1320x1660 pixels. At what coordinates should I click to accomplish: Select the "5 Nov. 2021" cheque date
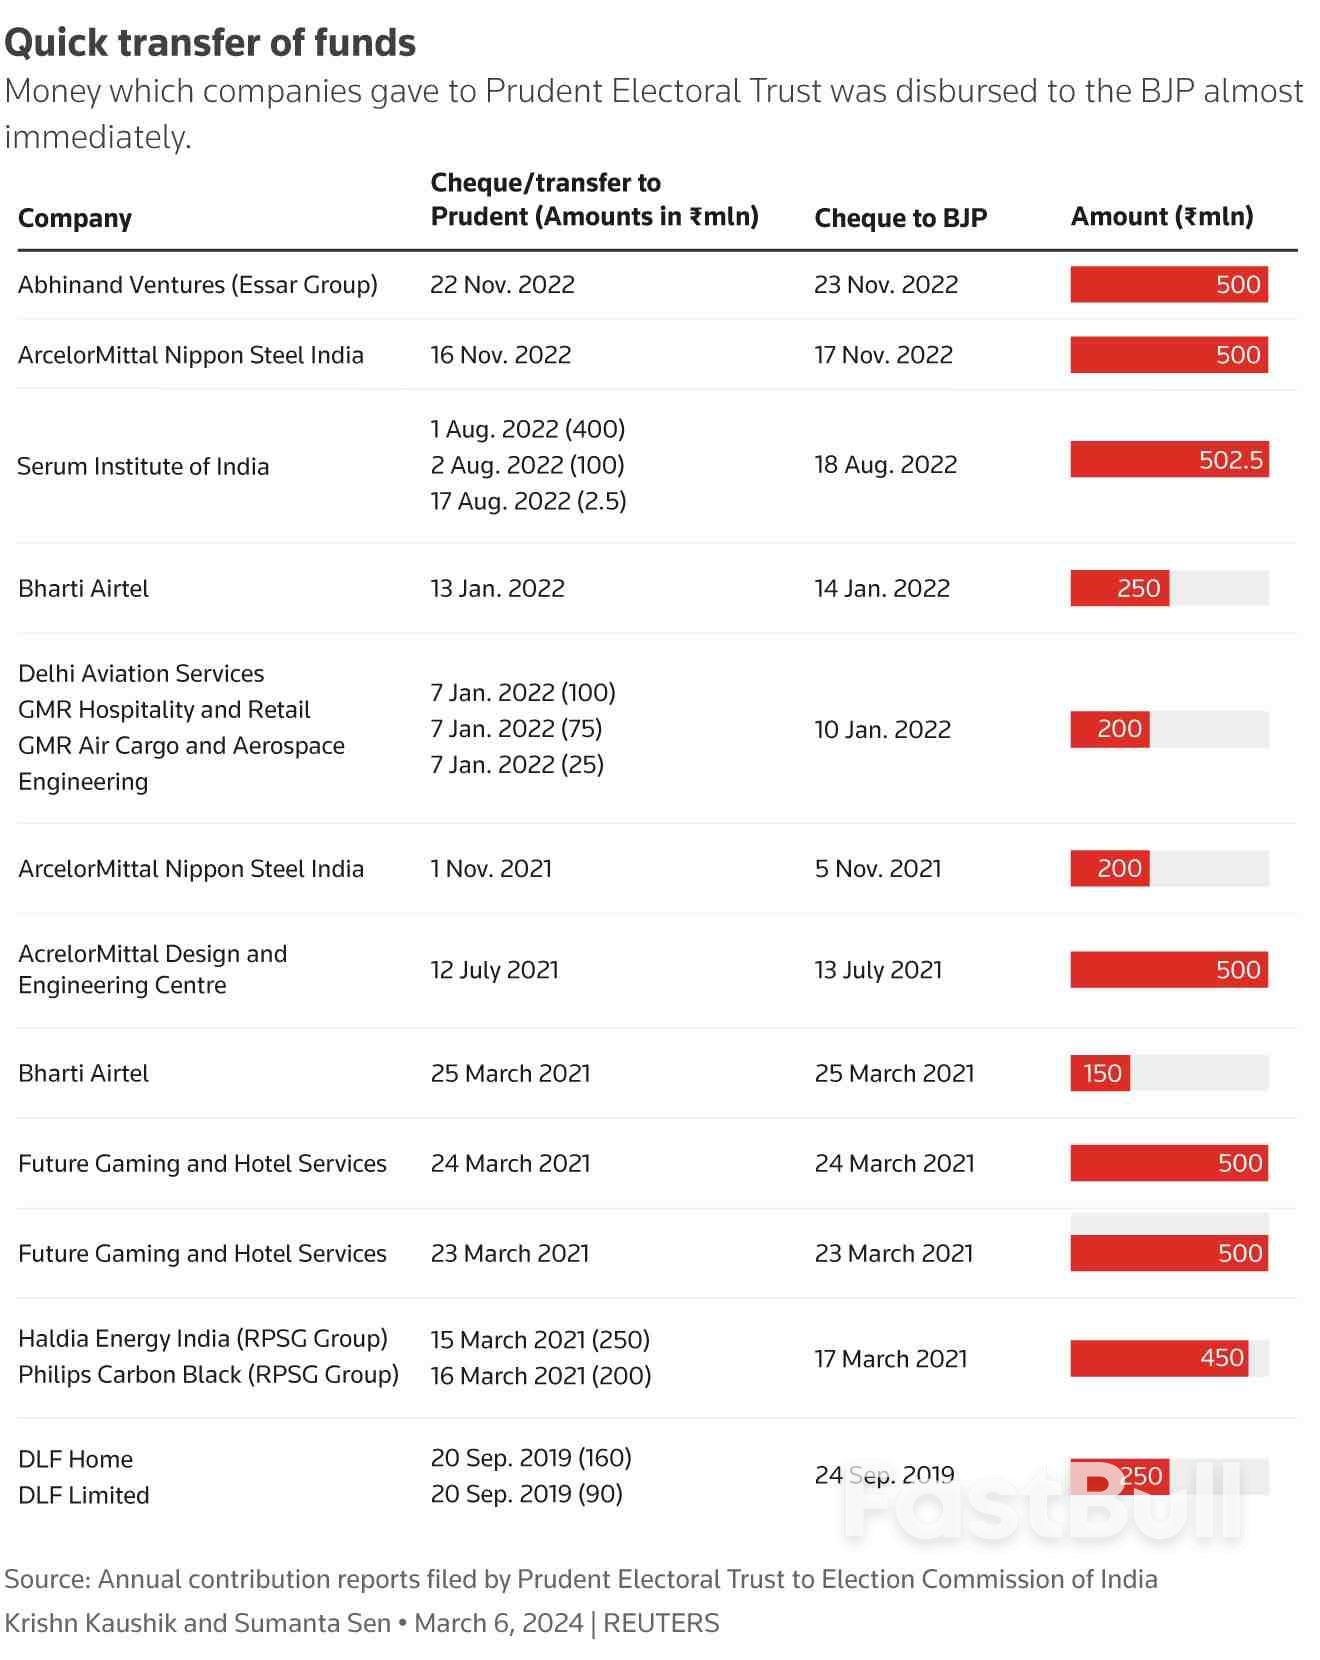(x=877, y=869)
